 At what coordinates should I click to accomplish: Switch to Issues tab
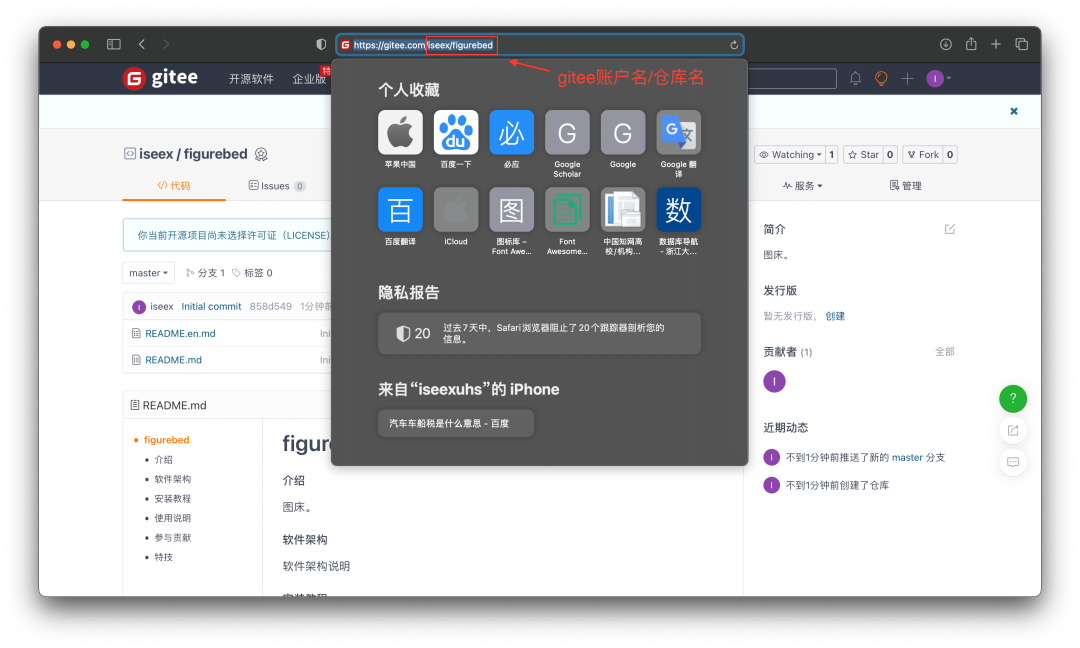pyautogui.click(x=276, y=186)
